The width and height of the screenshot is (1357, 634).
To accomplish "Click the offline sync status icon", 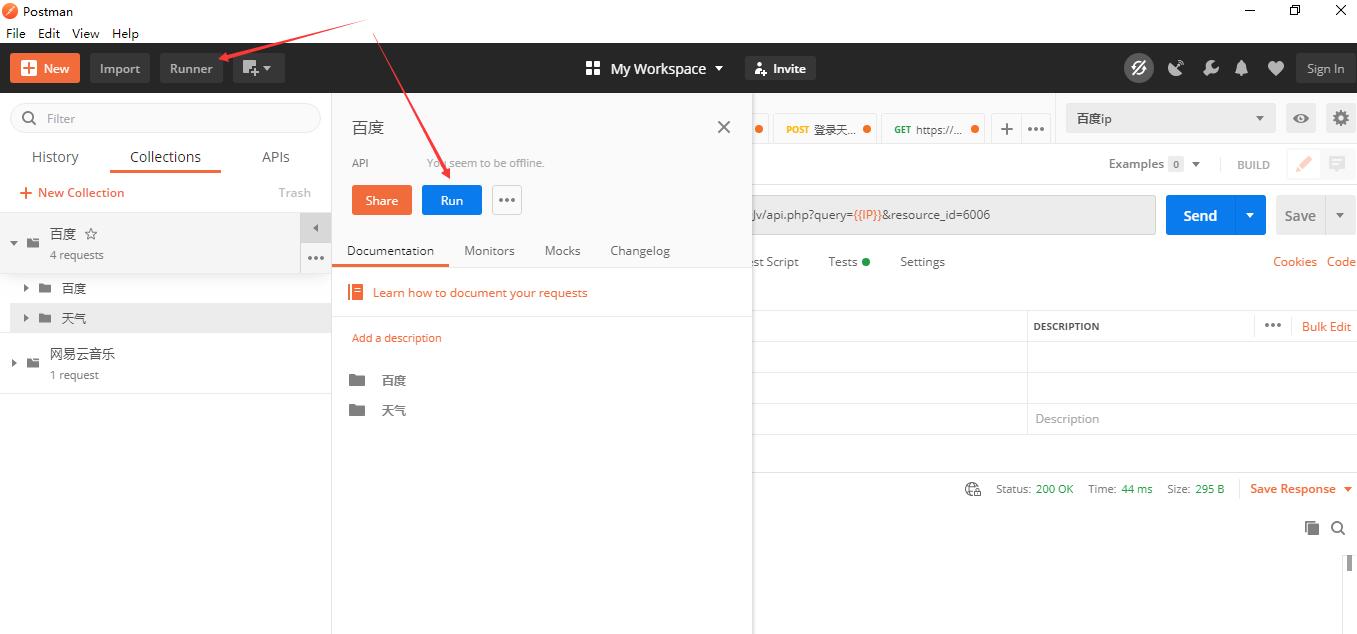I will click(x=1138, y=68).
